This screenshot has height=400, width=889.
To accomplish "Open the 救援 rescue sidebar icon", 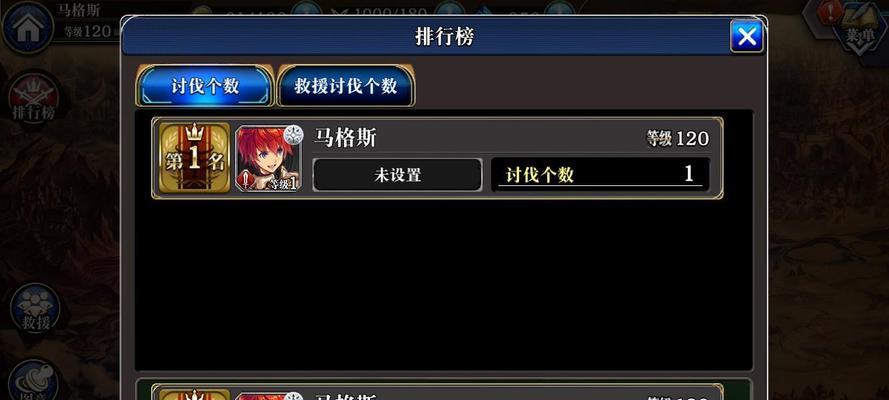I will (35, 309).
